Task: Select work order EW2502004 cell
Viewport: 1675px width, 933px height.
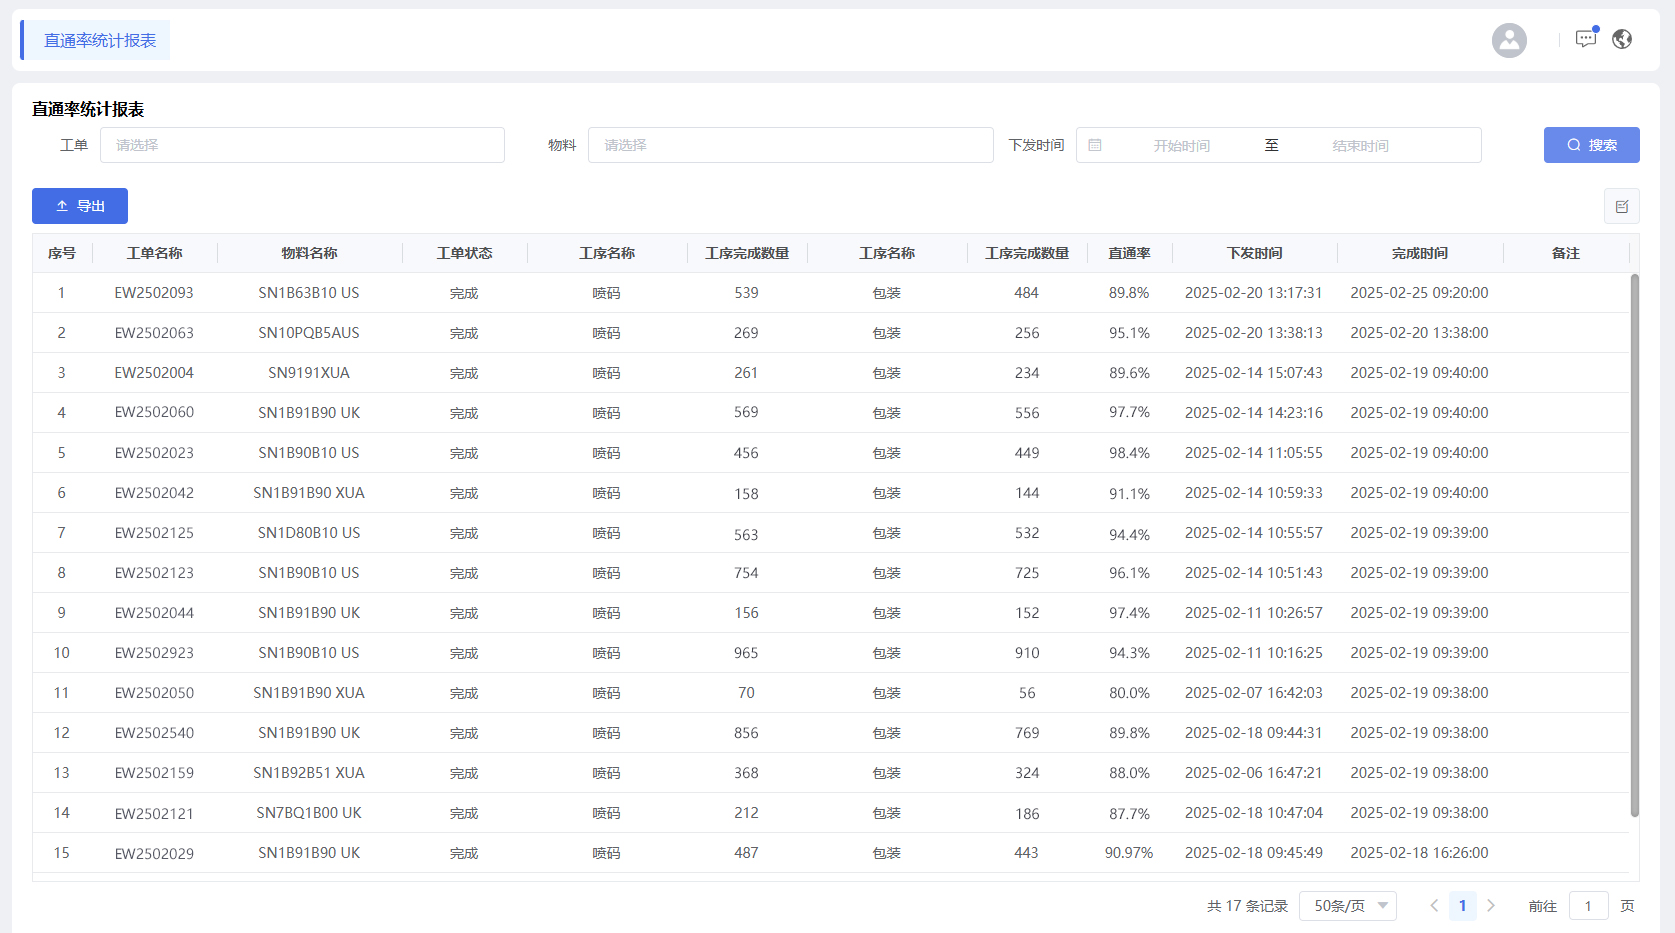Action: (154, 373)
